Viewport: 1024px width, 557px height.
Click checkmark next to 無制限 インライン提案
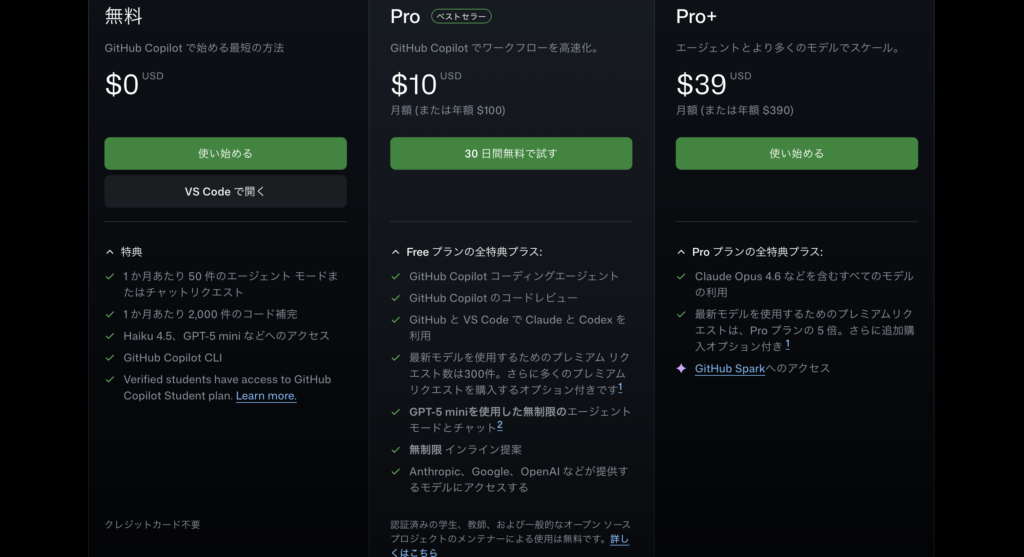(x=396, y=449)
